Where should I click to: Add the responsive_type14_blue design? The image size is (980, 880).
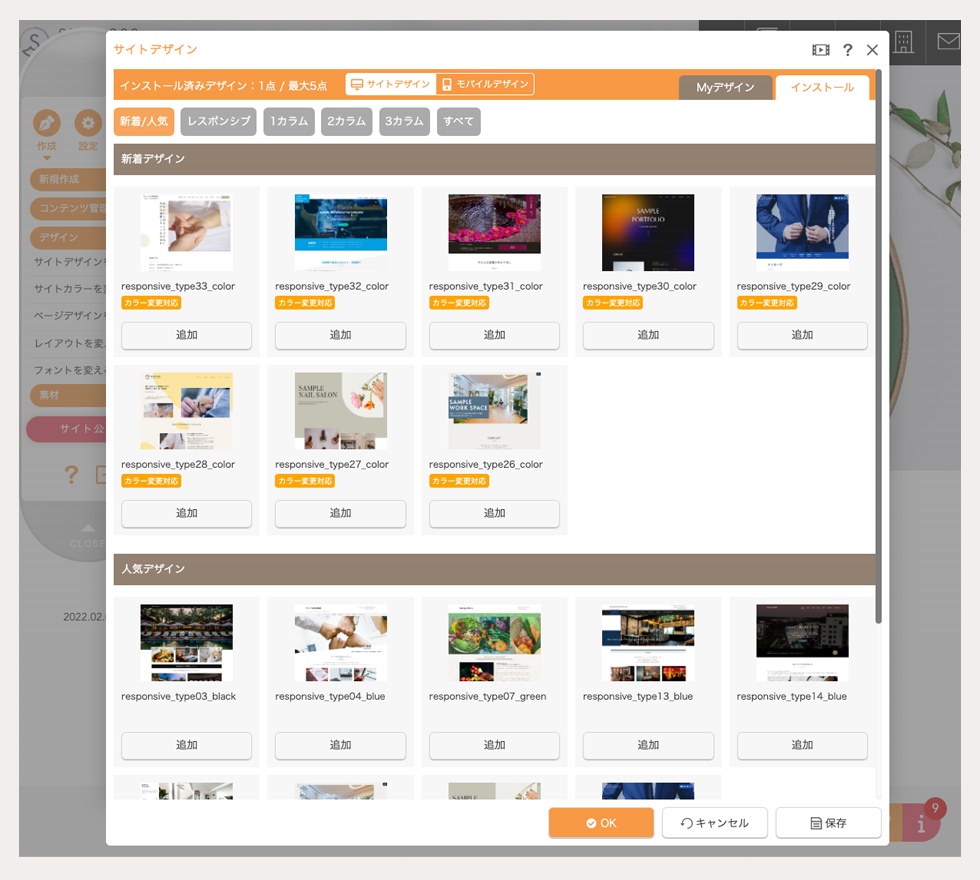click(802, 745)
